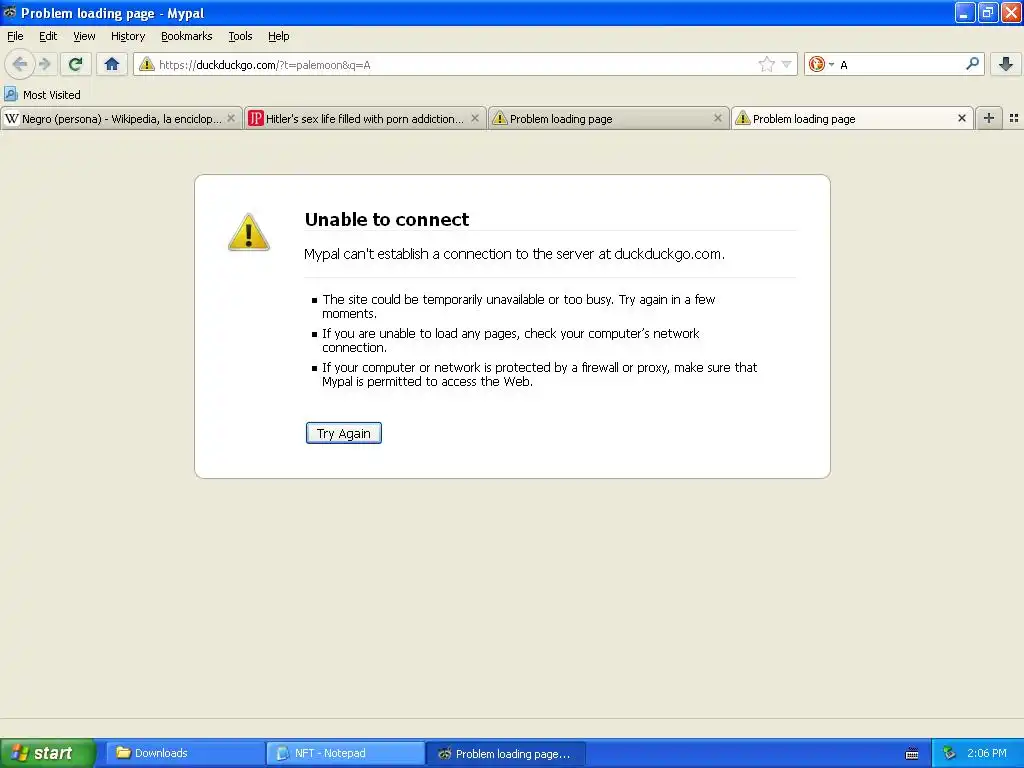Open the Bookmarks menu
The image size is (1024, 768).
[187, 36]
